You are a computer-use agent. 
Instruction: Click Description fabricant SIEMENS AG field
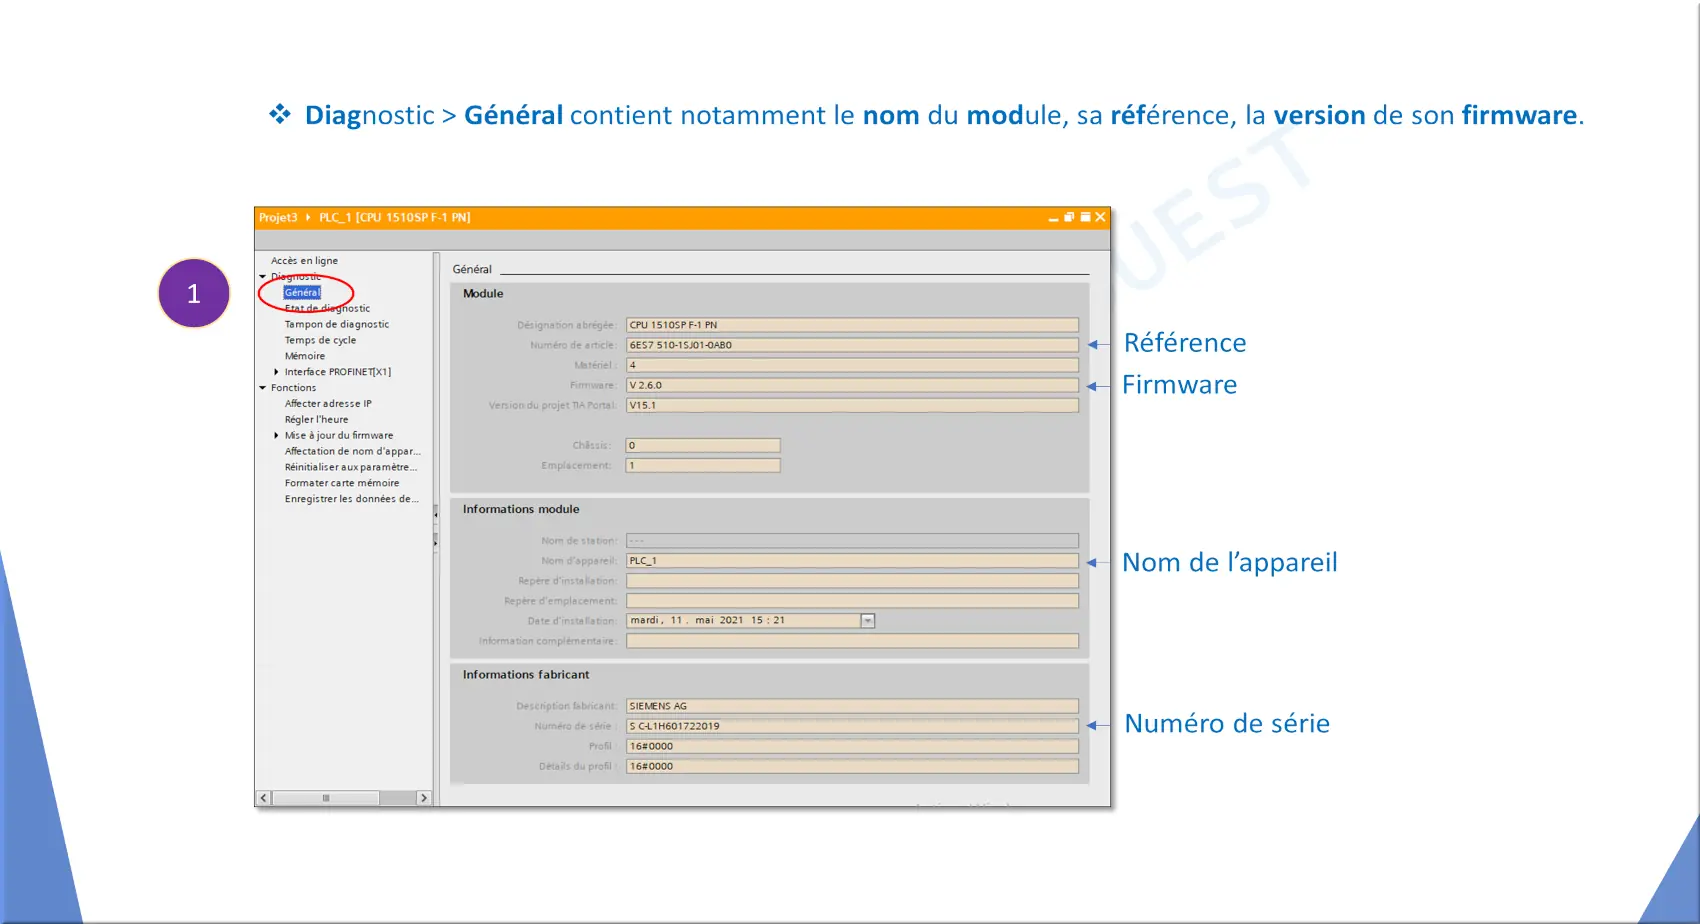(x=852, y=706)
